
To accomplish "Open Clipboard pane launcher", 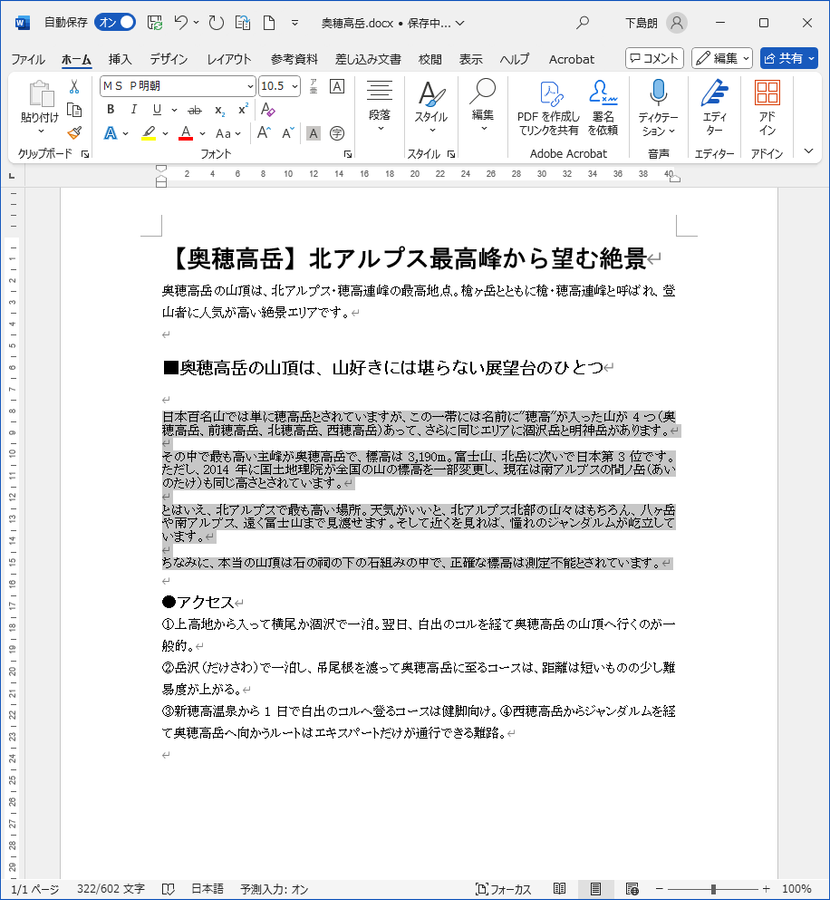I will point(85,154).
